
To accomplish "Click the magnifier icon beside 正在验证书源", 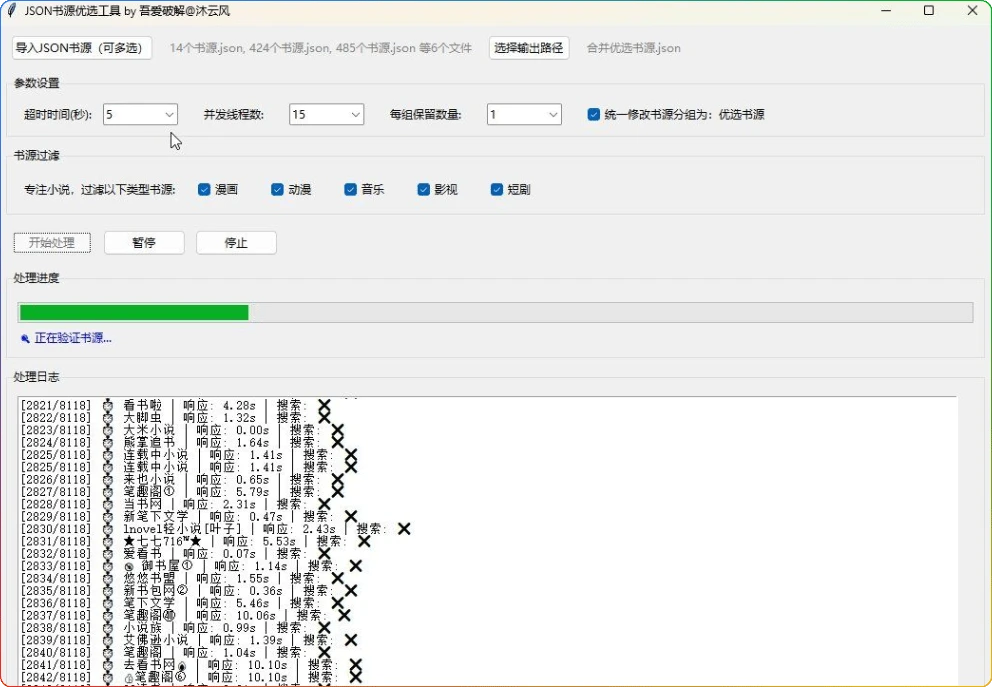I will (25, 339).
